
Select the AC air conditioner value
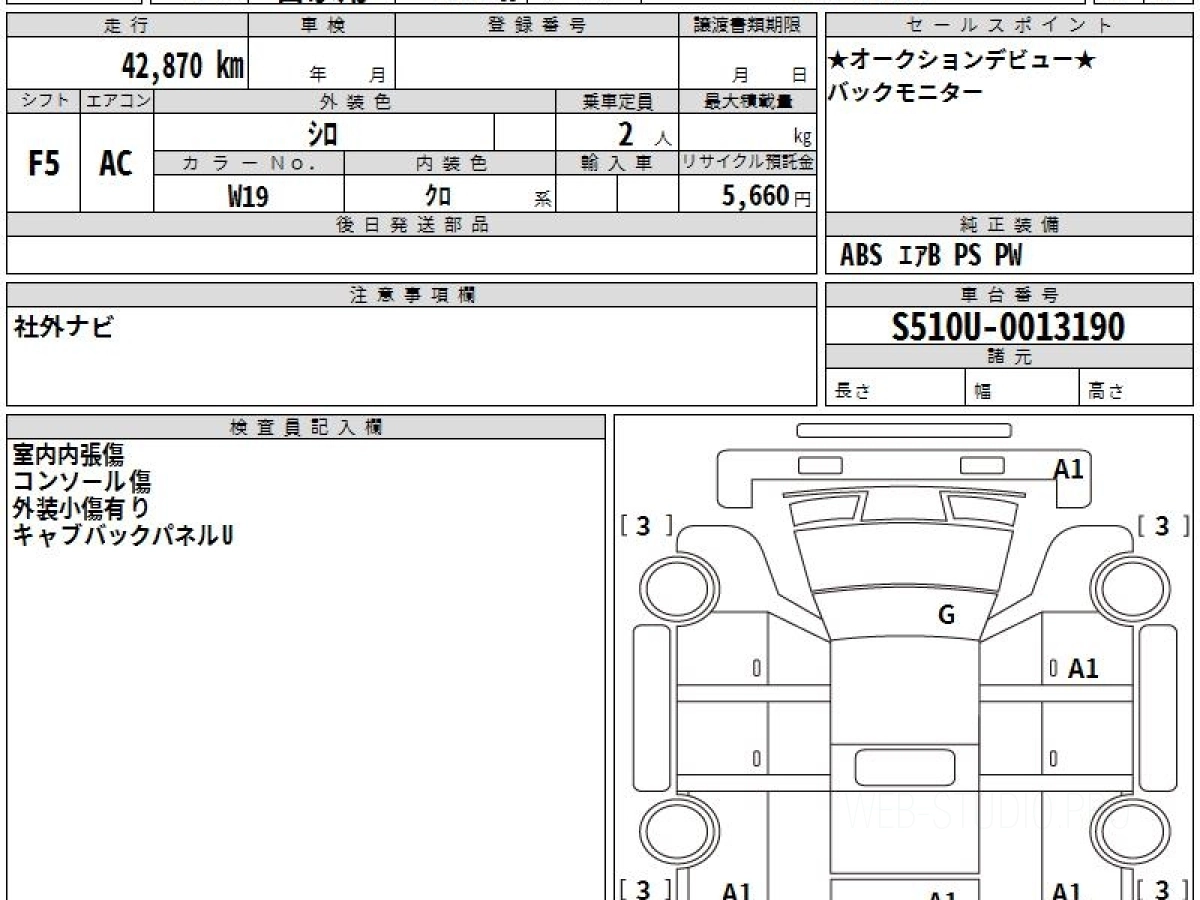click(117, 163)
